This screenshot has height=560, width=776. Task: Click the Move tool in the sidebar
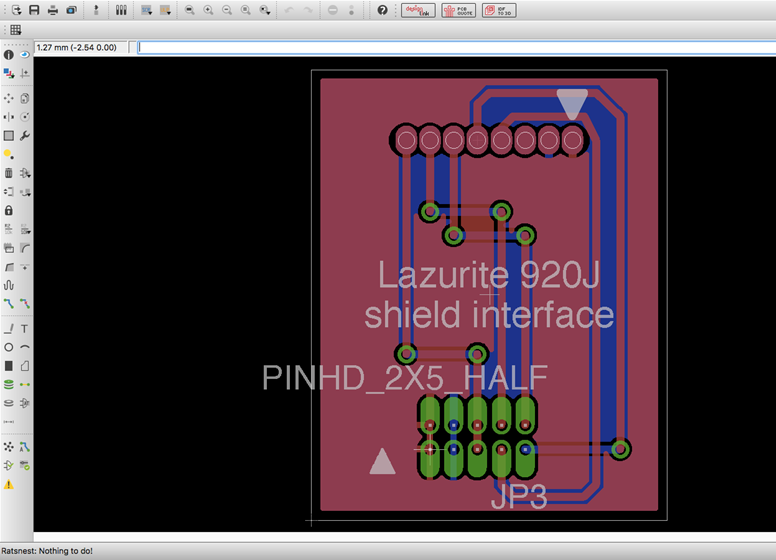8,98
